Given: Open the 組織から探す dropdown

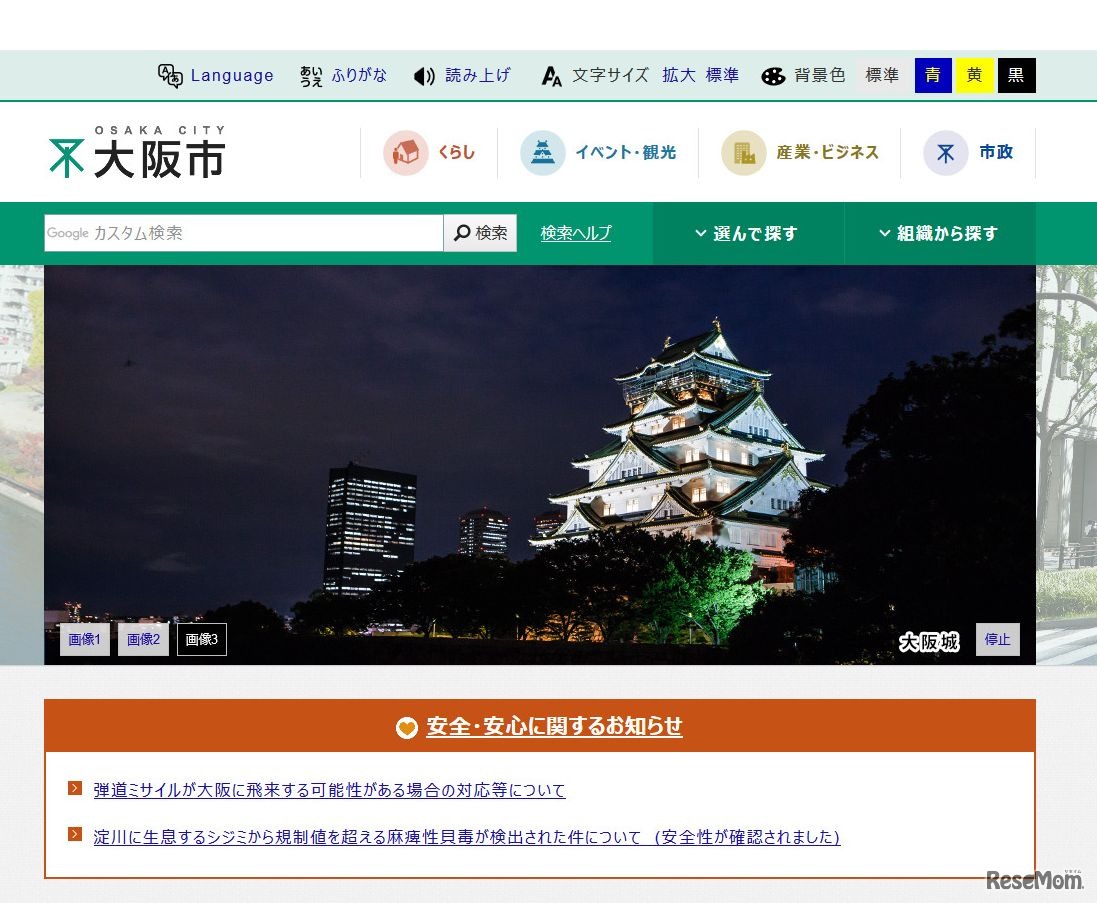Looking at the screenshot, I should 938,233.
